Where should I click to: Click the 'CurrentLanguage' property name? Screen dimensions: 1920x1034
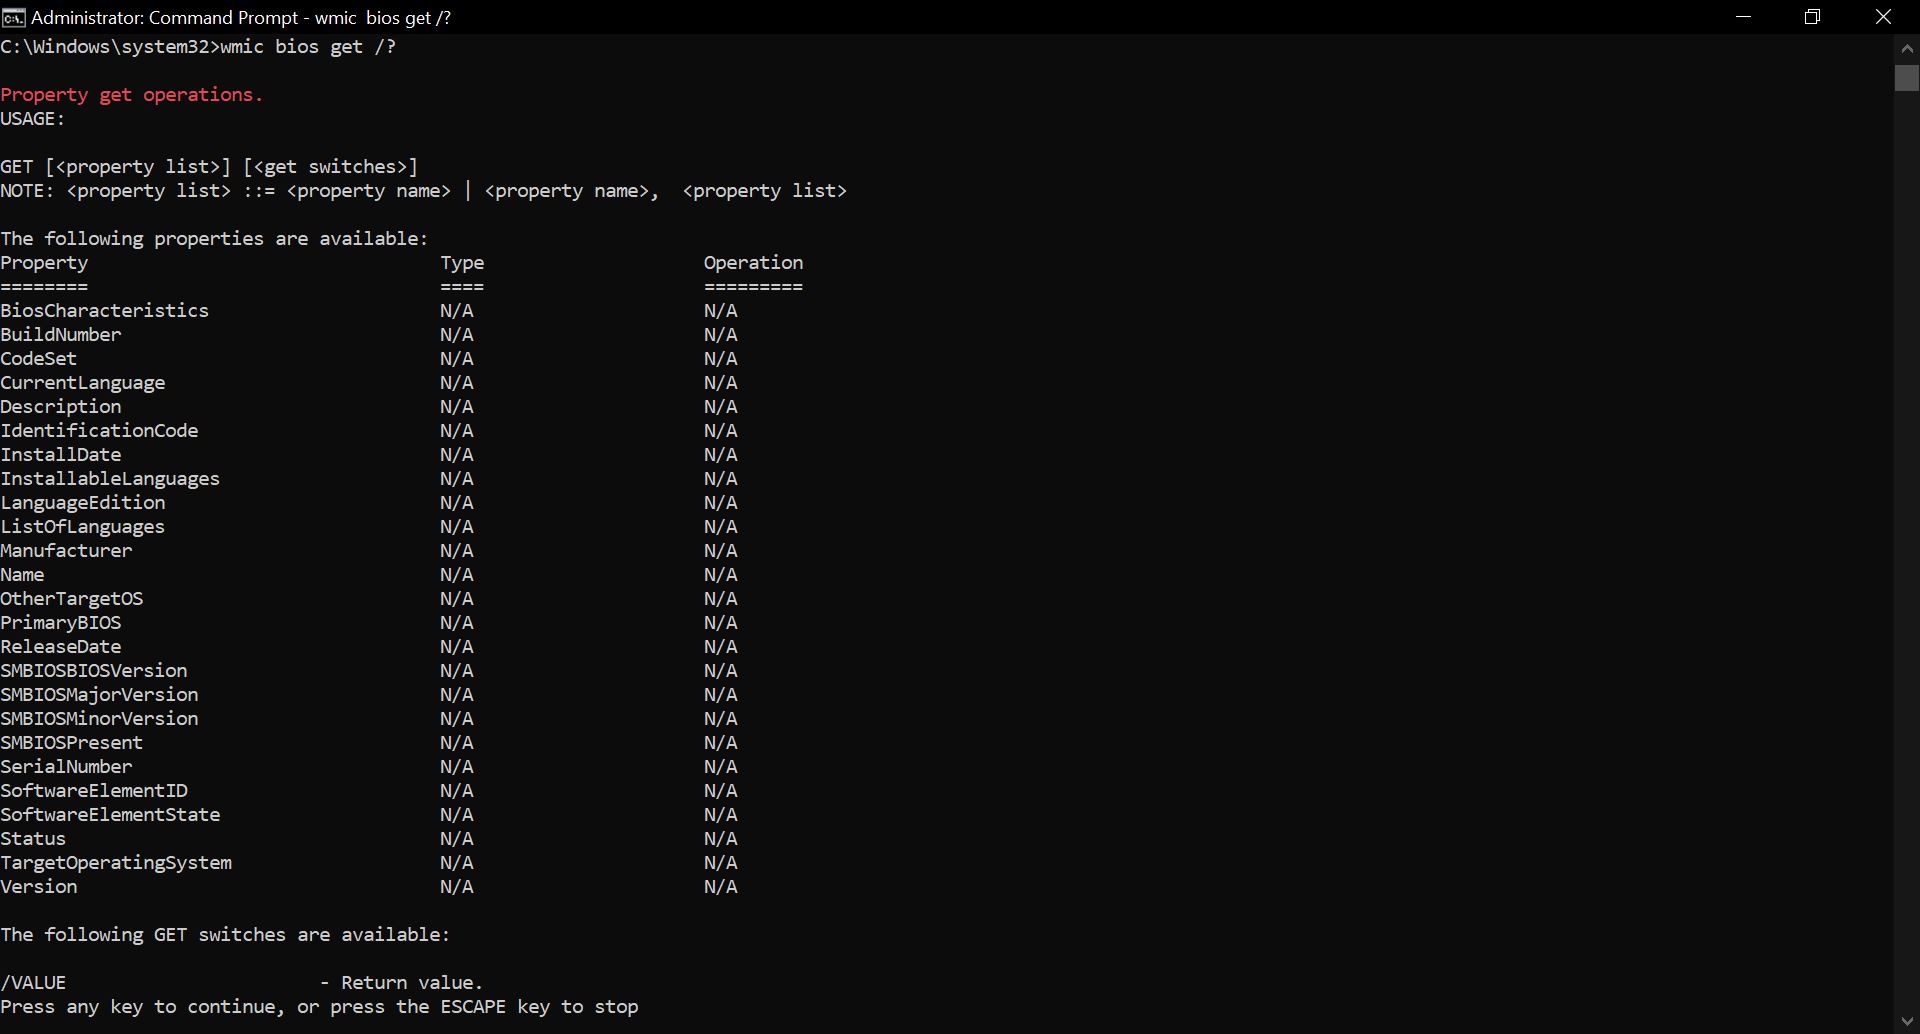pyautogui.click(x=83, y=383)
